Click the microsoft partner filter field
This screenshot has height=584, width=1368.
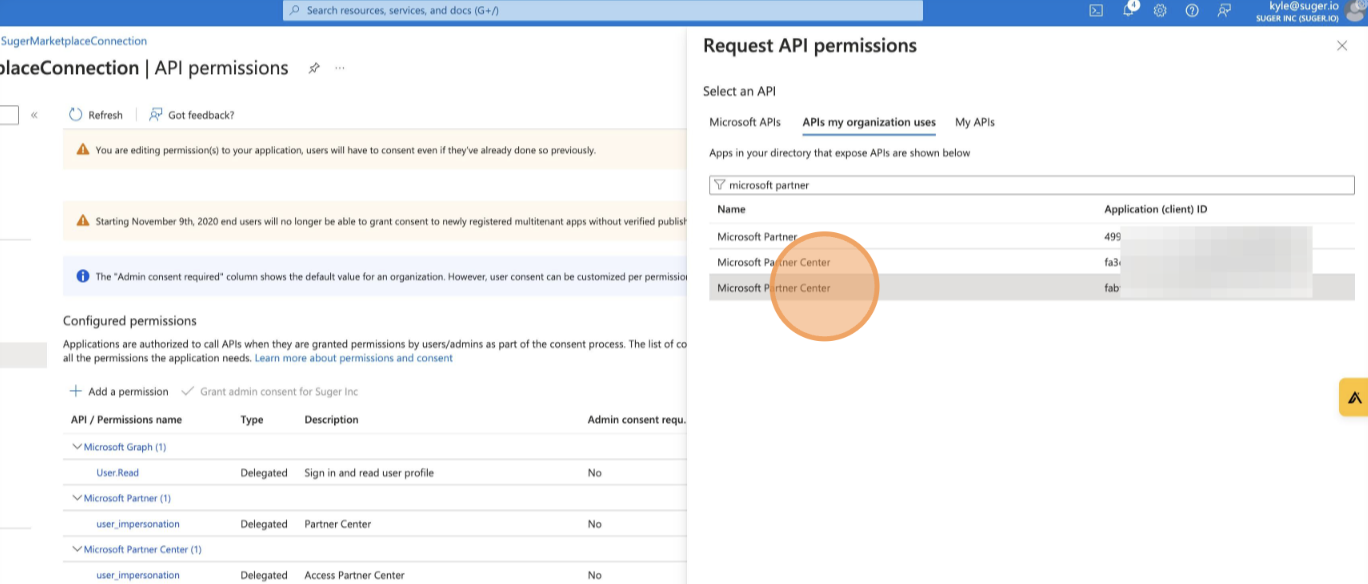(1032, 185)
